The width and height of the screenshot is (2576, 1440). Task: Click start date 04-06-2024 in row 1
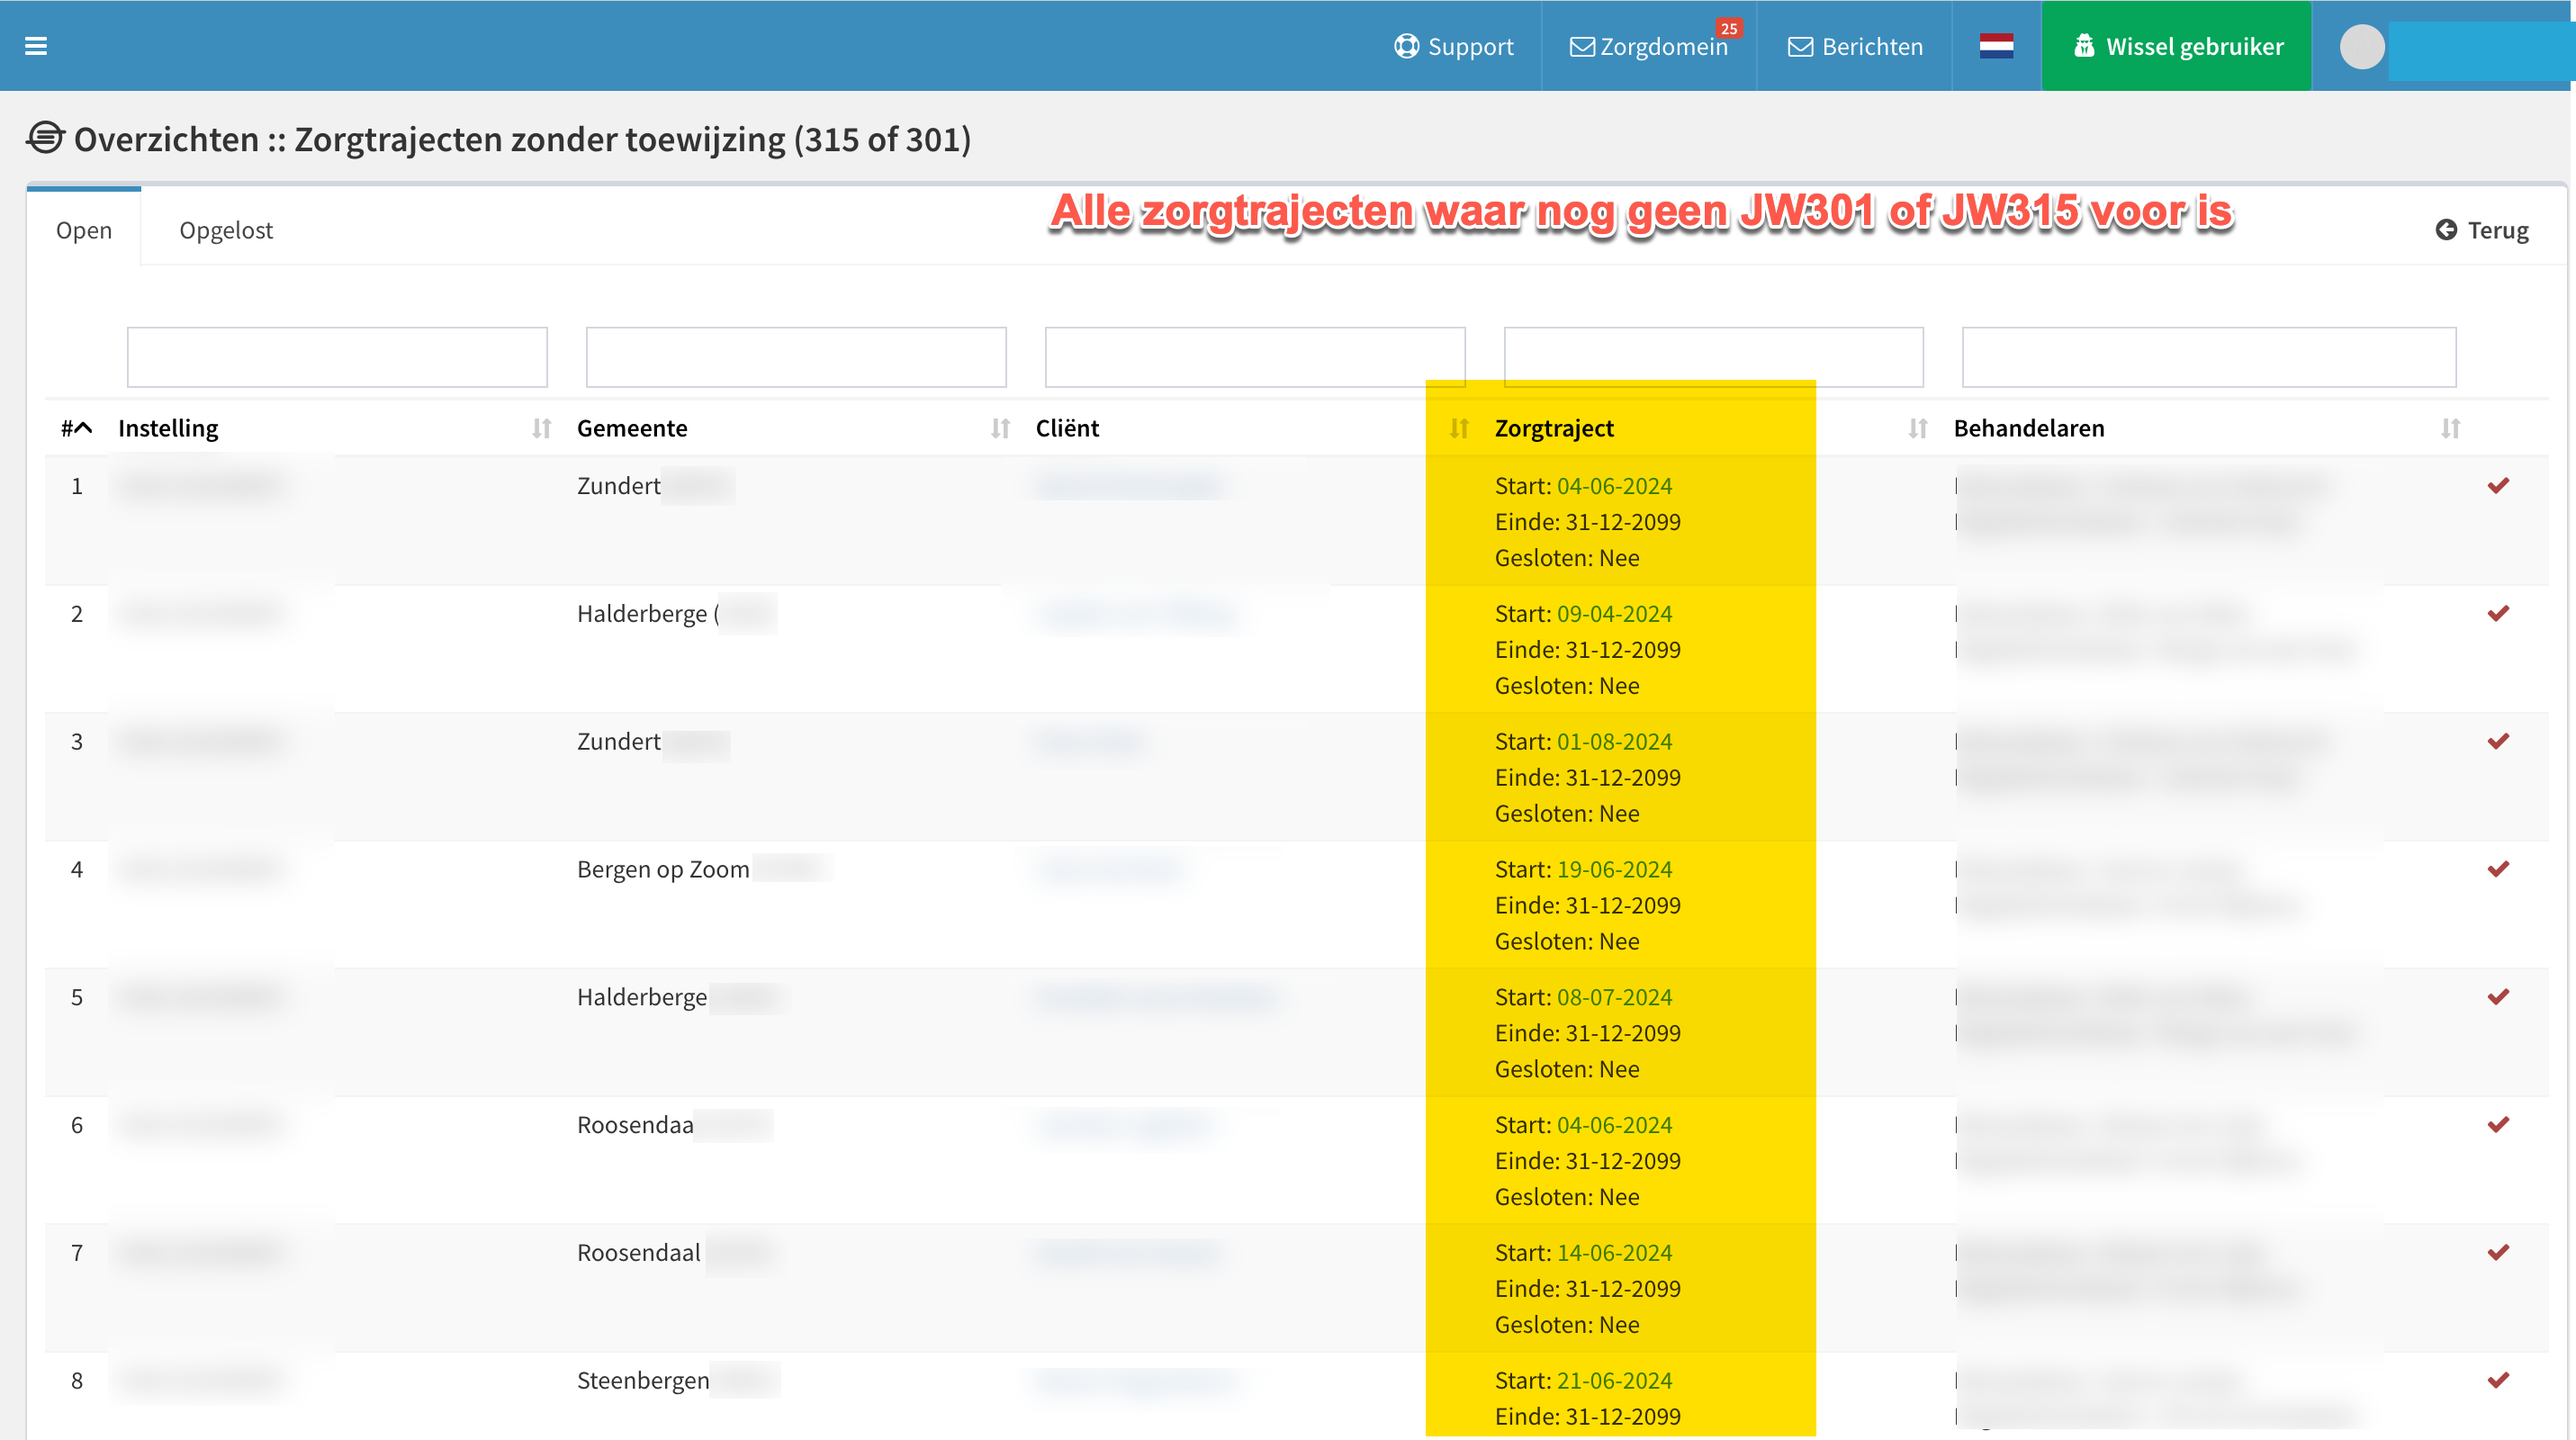[1614, 486]
